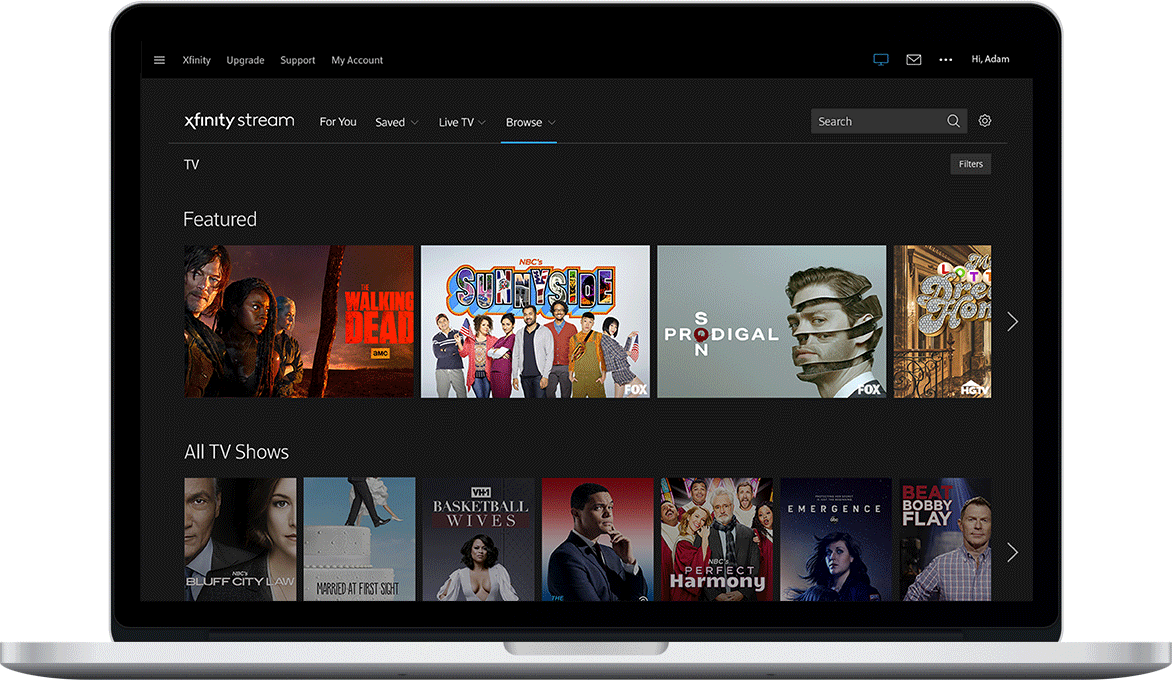
Task: Advance All TV Shows row with right arrow
Action: [1013, 553]
